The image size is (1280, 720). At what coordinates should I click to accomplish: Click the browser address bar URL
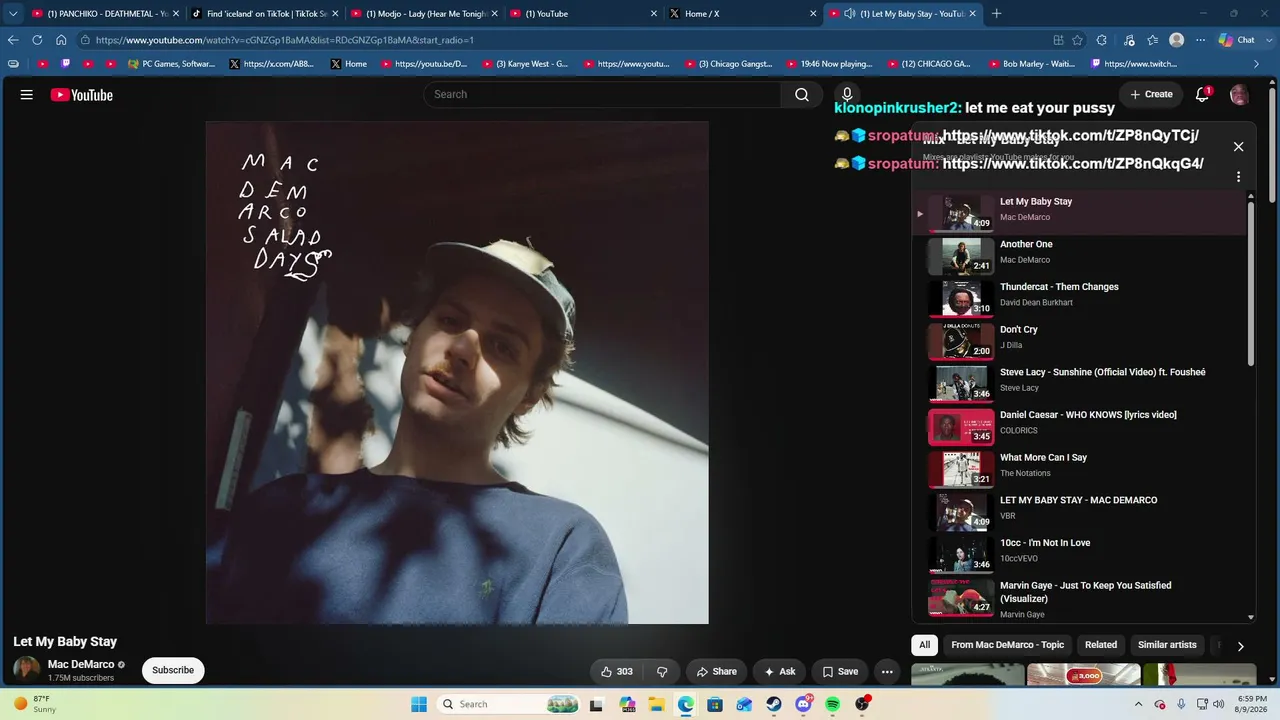(285, 40)
